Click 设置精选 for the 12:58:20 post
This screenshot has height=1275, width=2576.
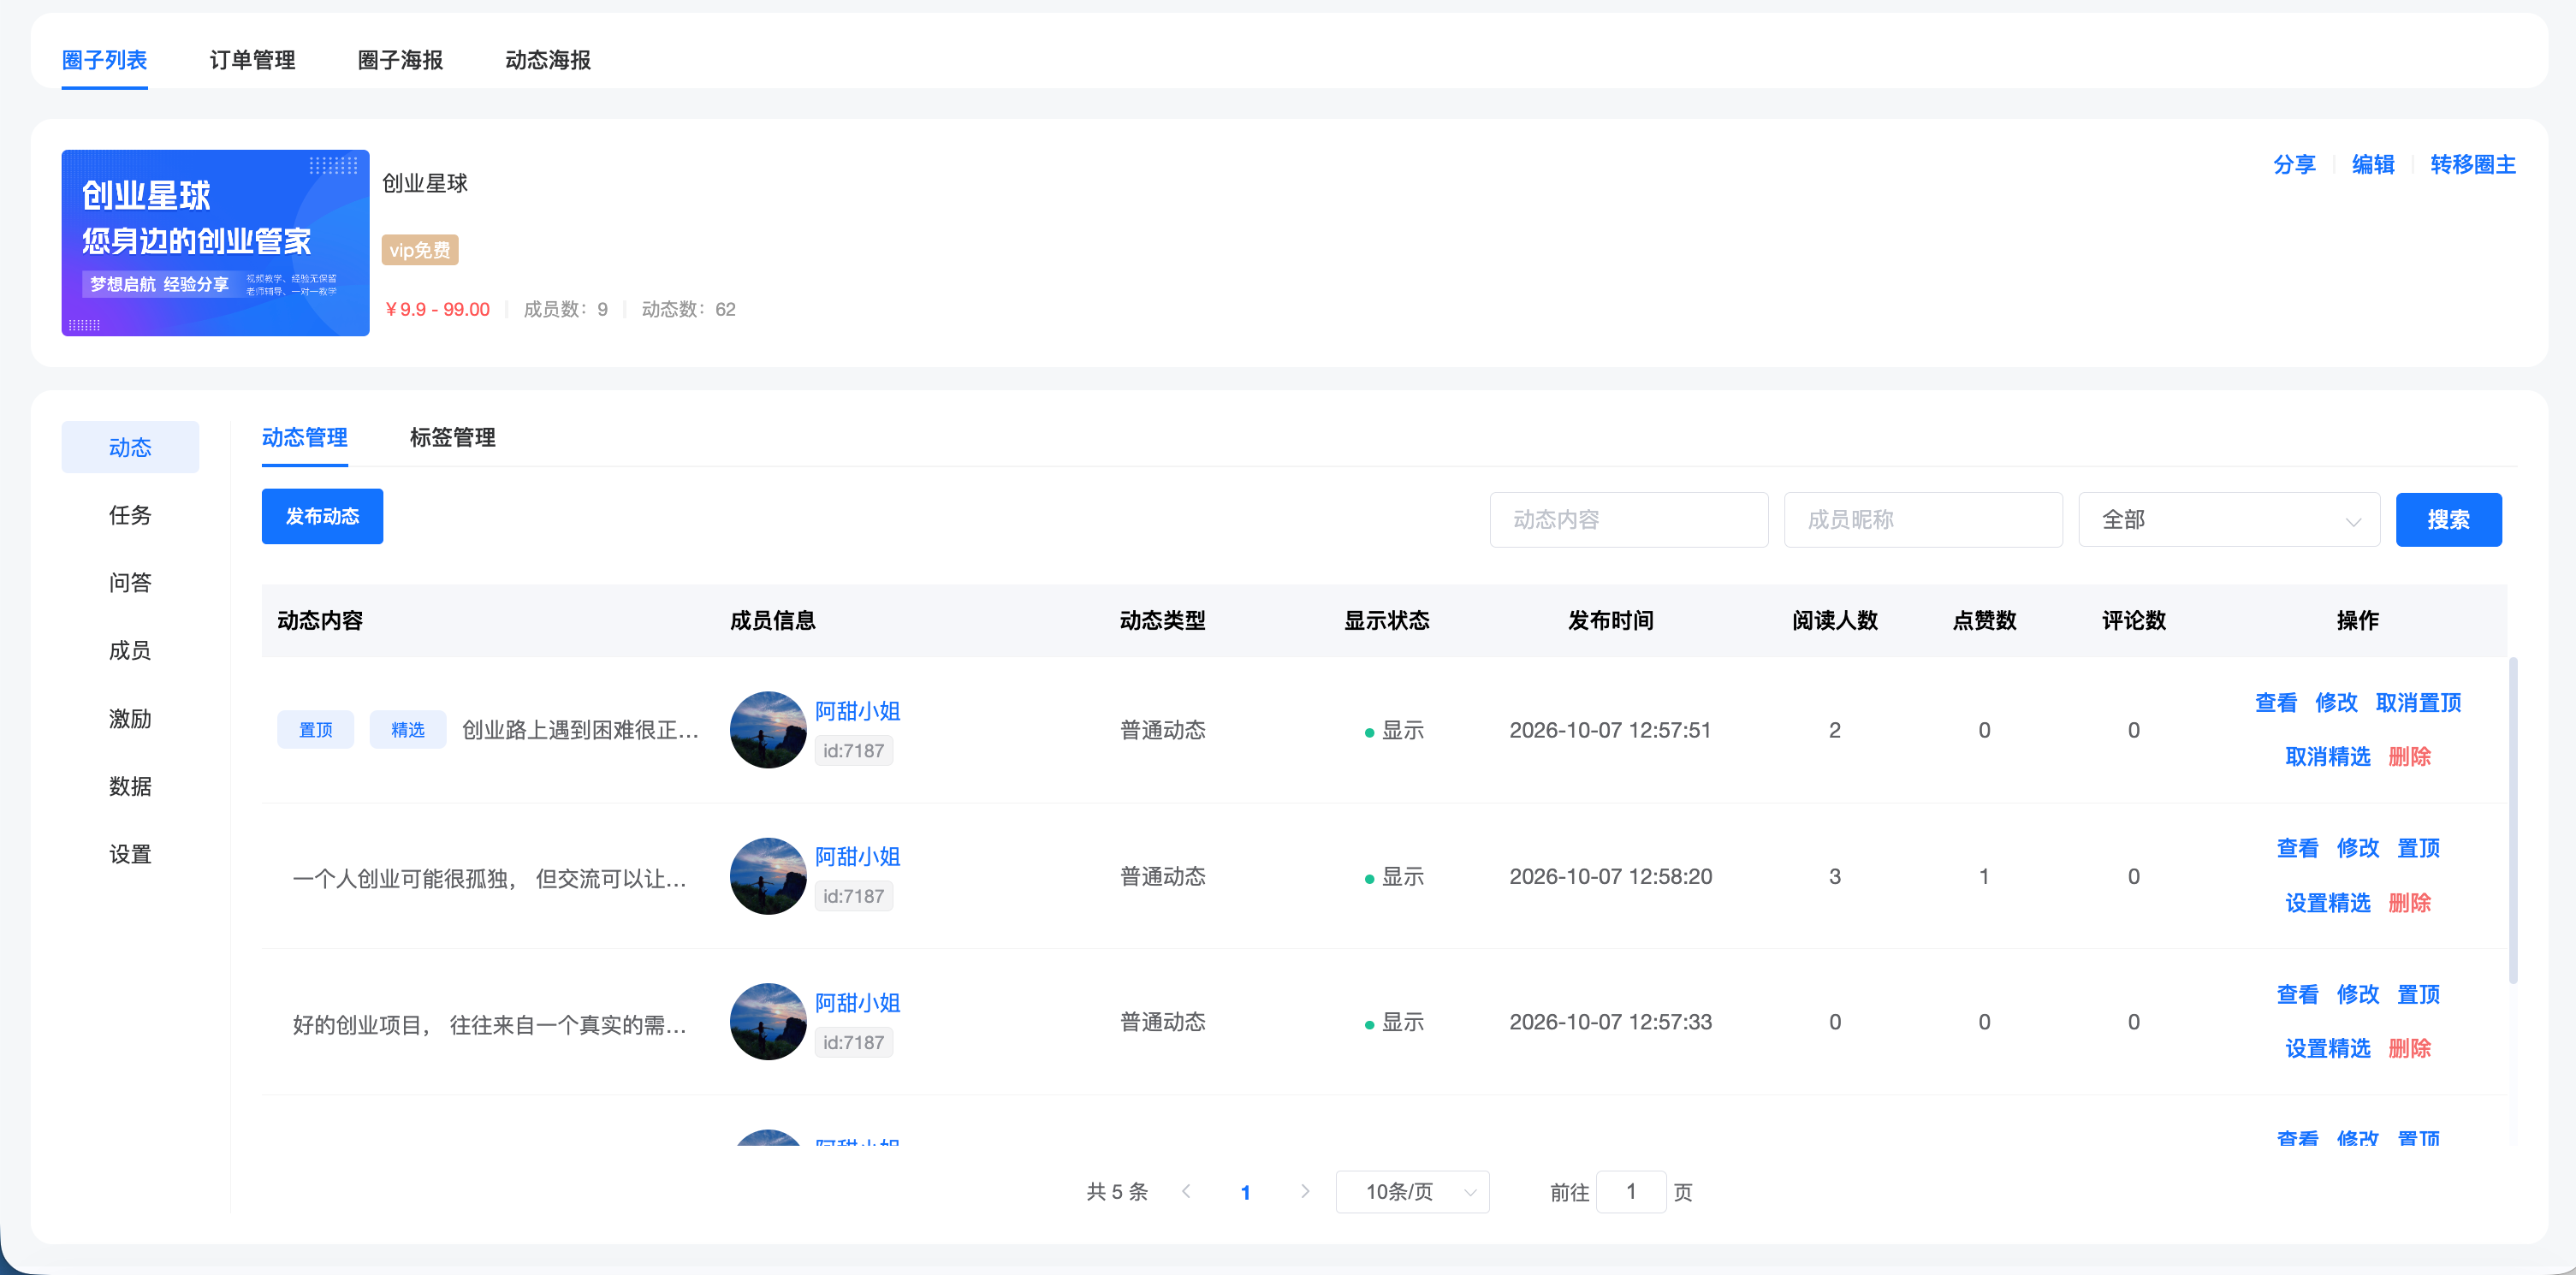coord(2327,903)
